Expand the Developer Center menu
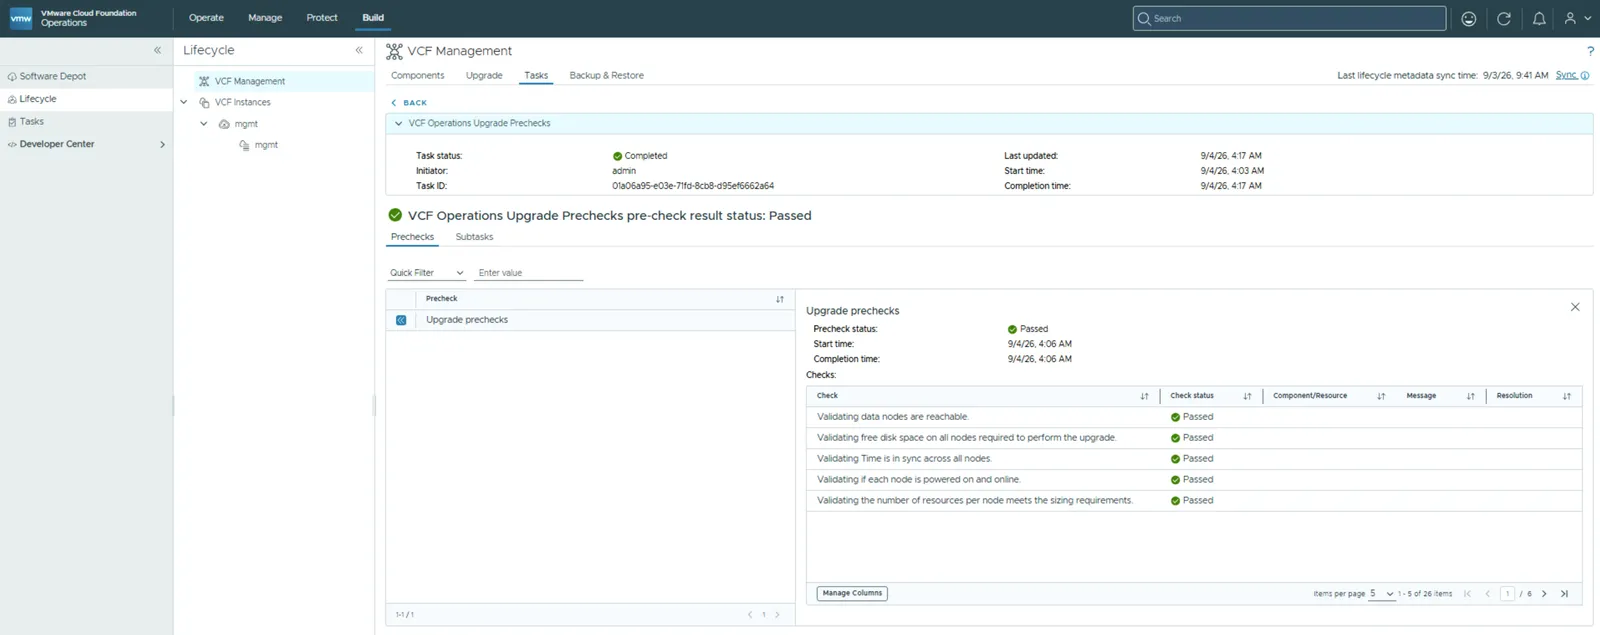Viewport: 1600px width, 635px height. pyautogui.click(x=162, y=144)
